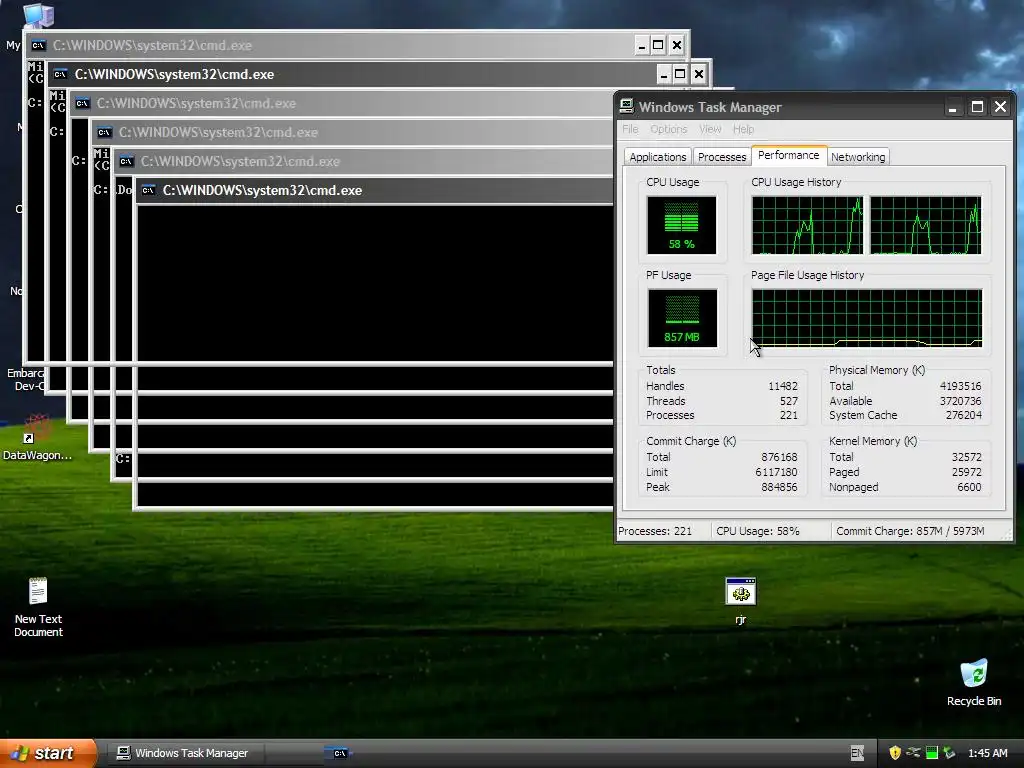
Task: Click Physical Memory Total value 4193516
Action: tap(960, 386)
